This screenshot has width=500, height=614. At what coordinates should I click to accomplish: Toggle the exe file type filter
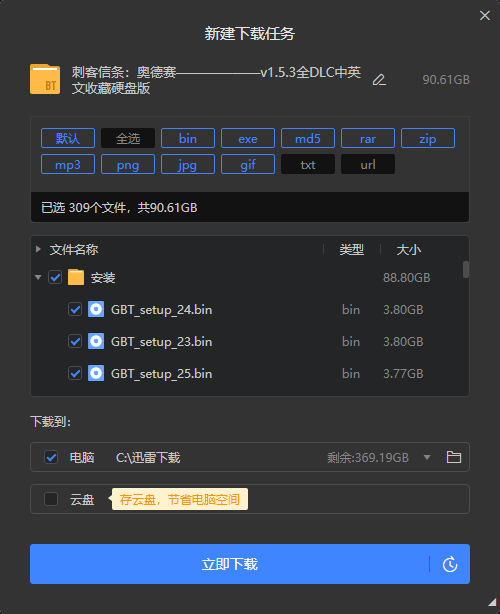point(248,138)
